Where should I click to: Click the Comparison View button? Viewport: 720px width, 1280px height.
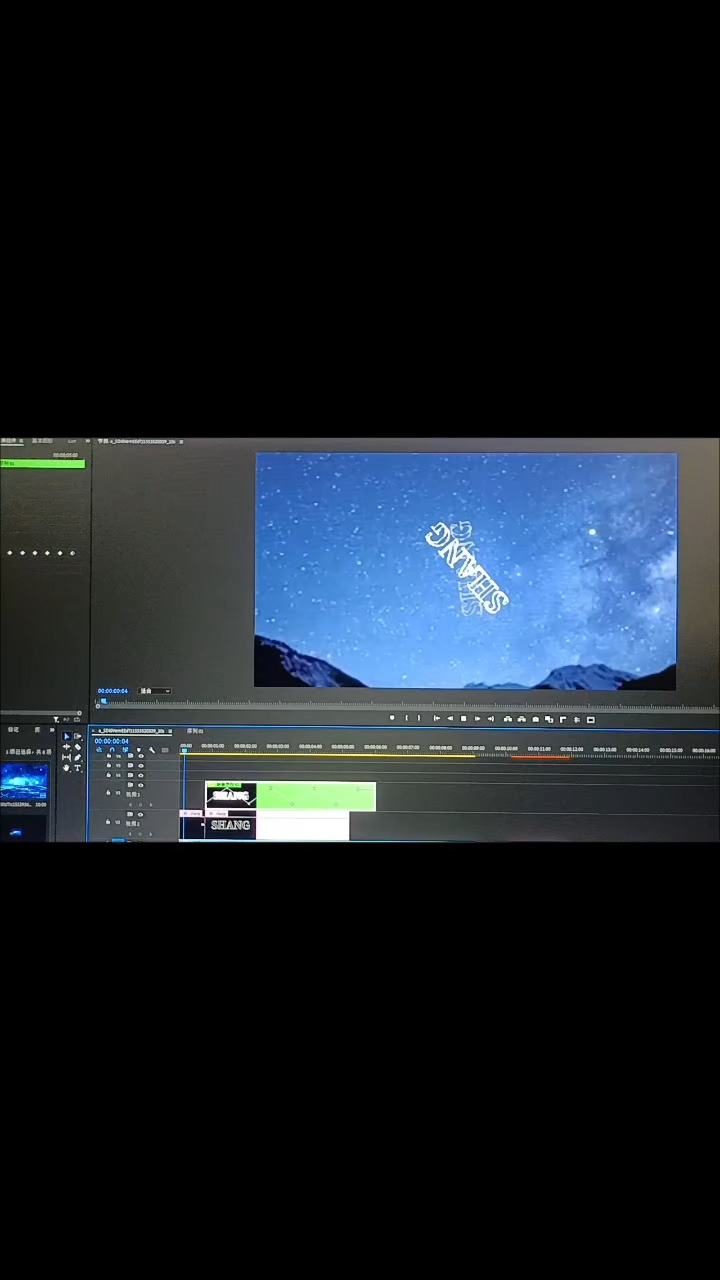(x=548, y=718)
